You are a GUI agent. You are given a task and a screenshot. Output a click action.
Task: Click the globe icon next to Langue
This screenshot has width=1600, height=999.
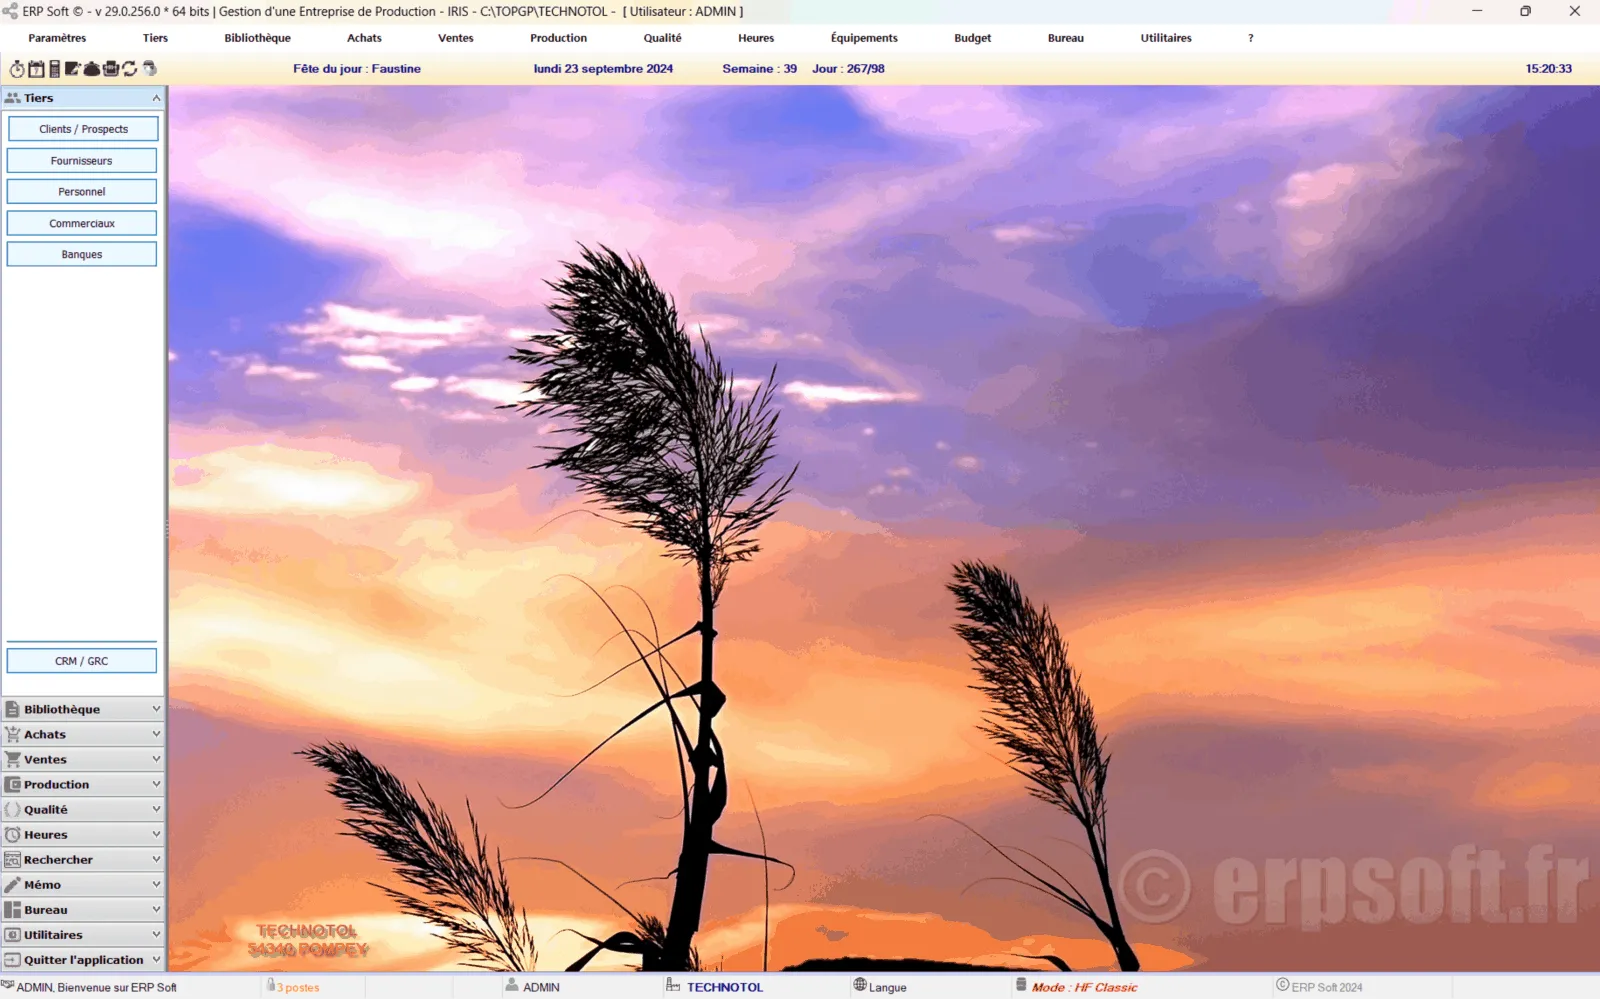click(x=860, y=986)
